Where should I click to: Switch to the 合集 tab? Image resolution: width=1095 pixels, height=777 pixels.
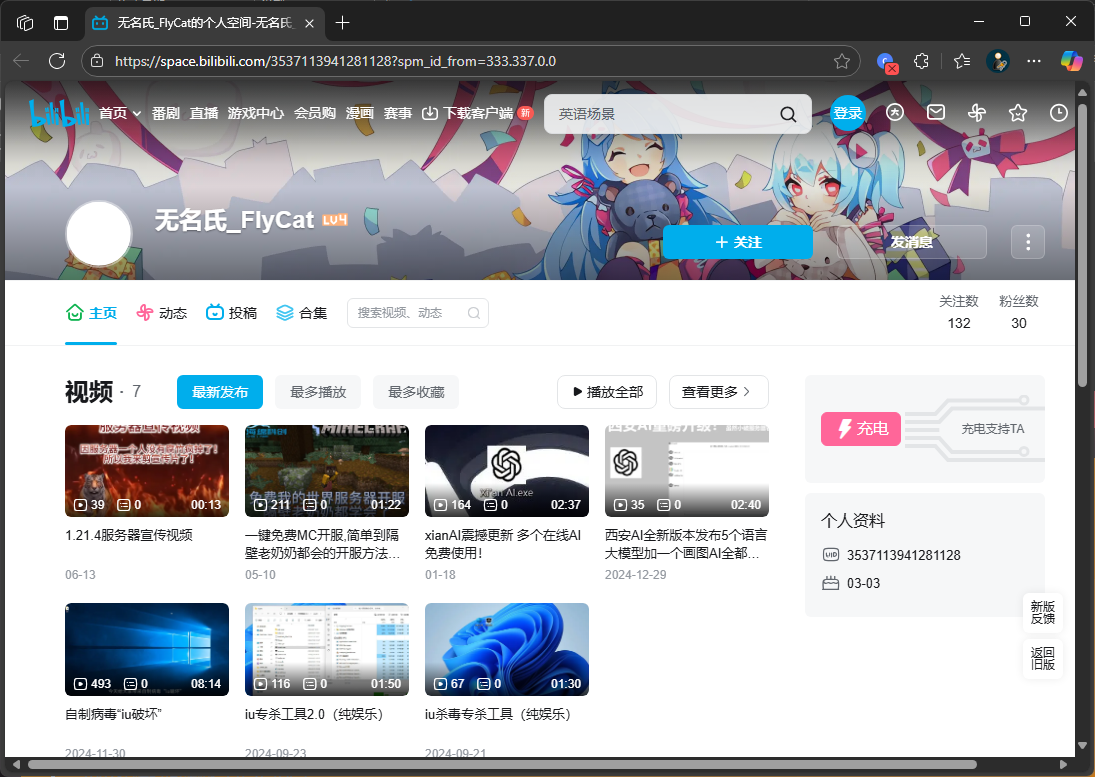point(302,313)
